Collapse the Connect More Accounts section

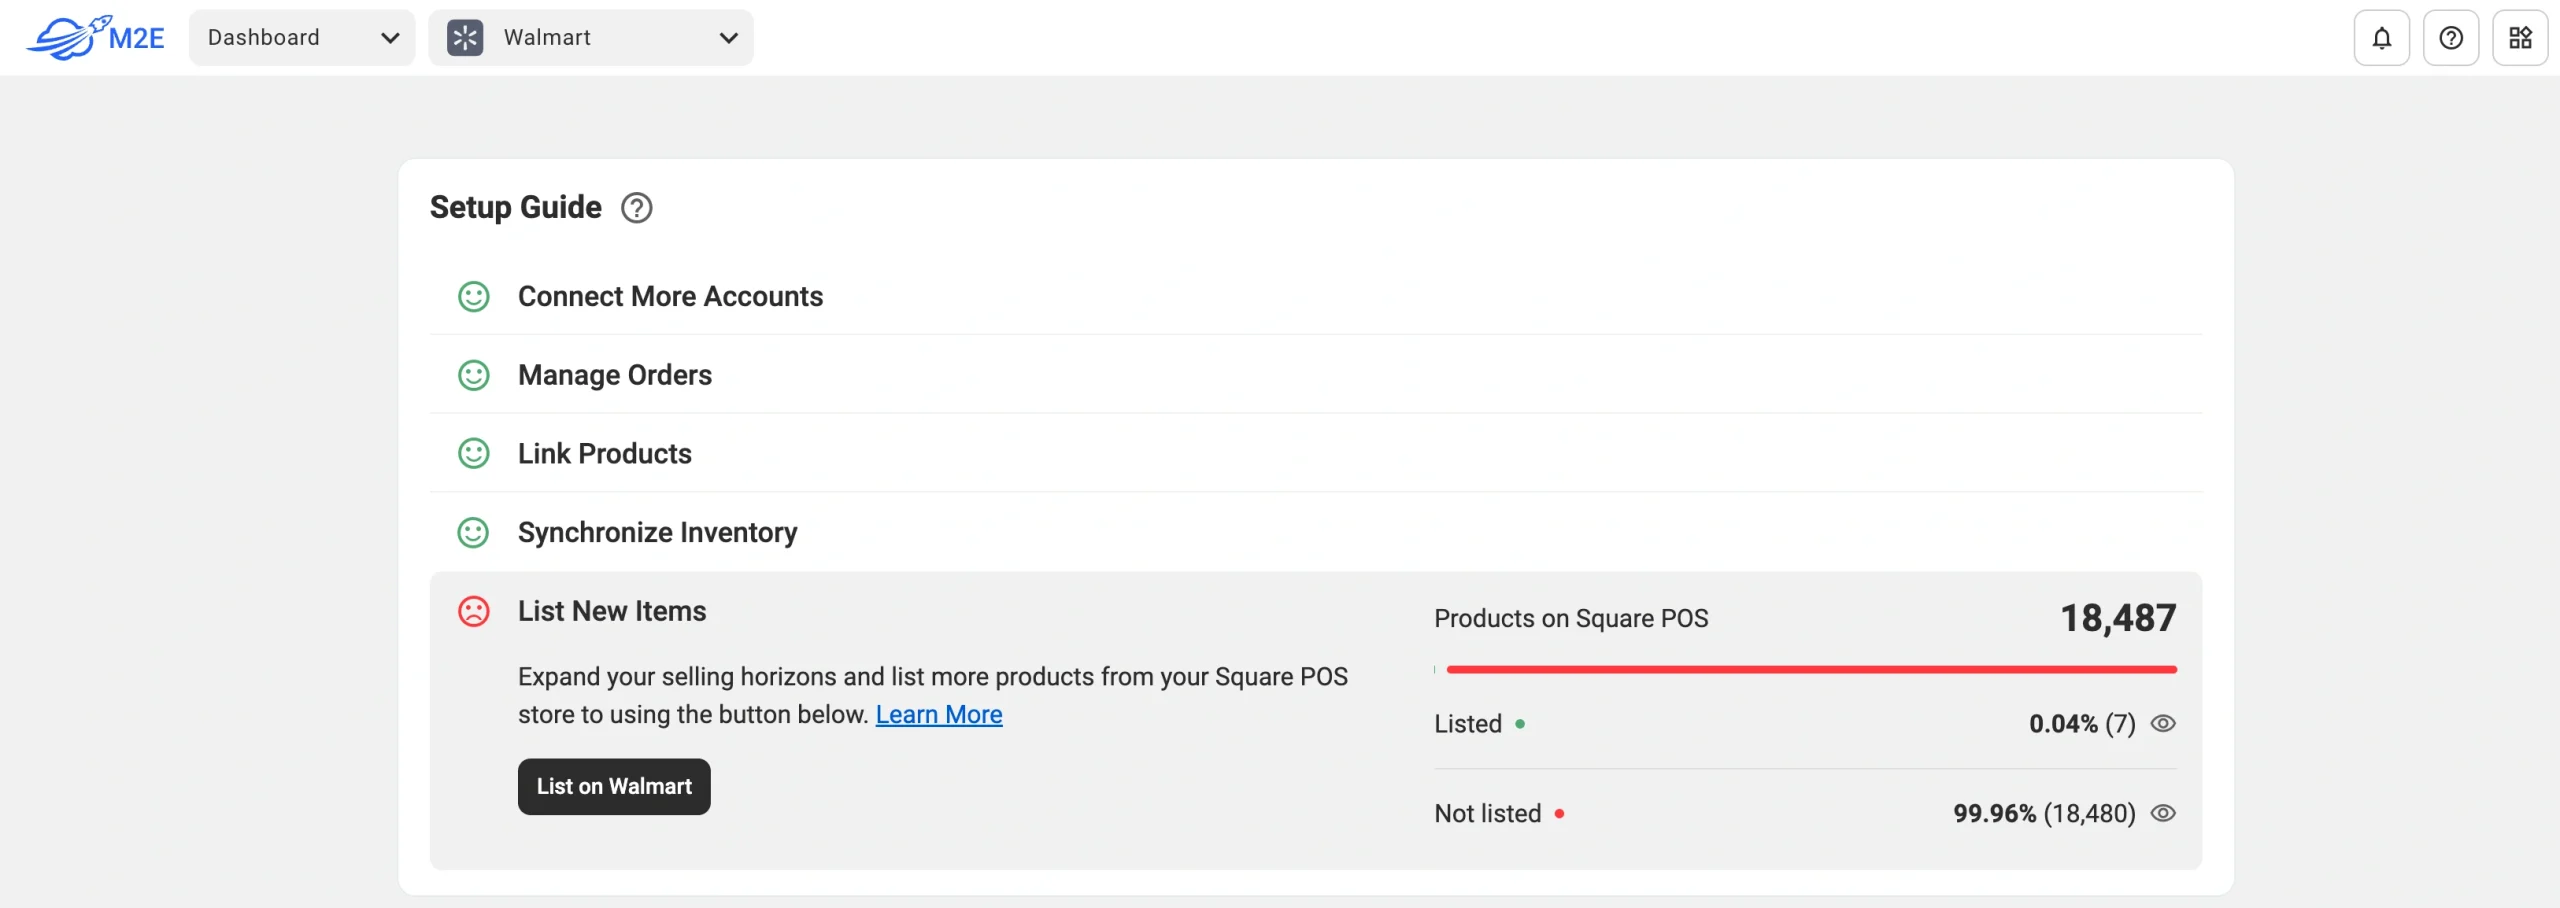coord(669,296)
